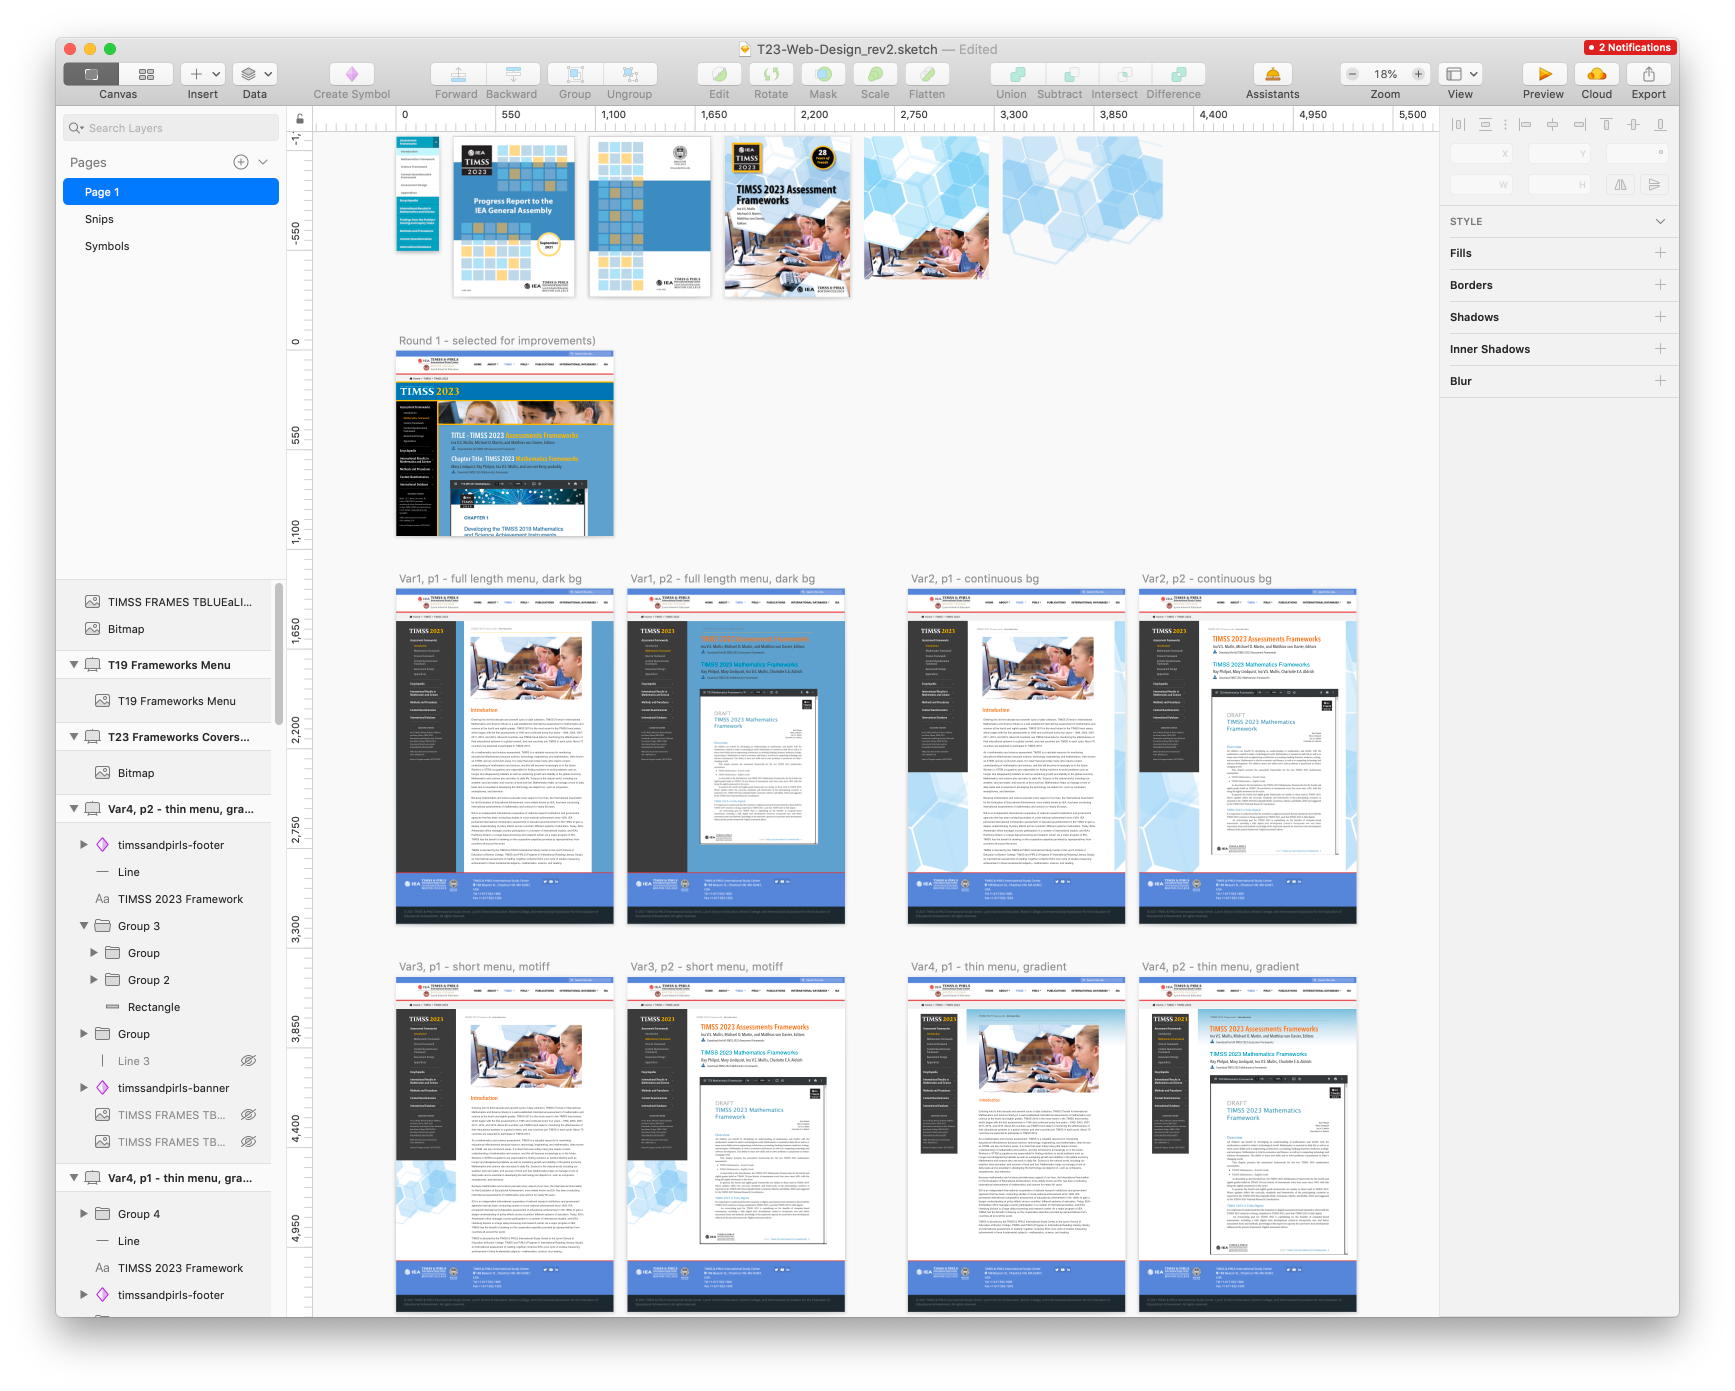Open the Cloud upload tool
Viewport: 1735px width, 1391px height.
pyautogui.click(x=1597, y=74)
